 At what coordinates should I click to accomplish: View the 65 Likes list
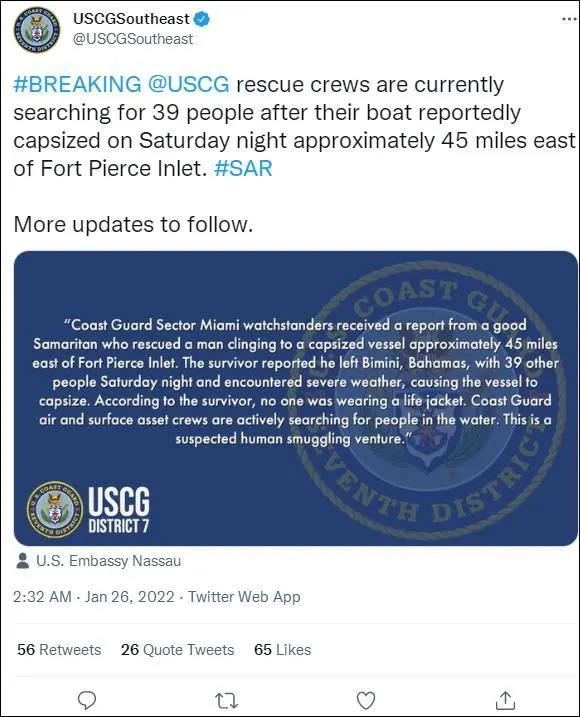[283, 650]
